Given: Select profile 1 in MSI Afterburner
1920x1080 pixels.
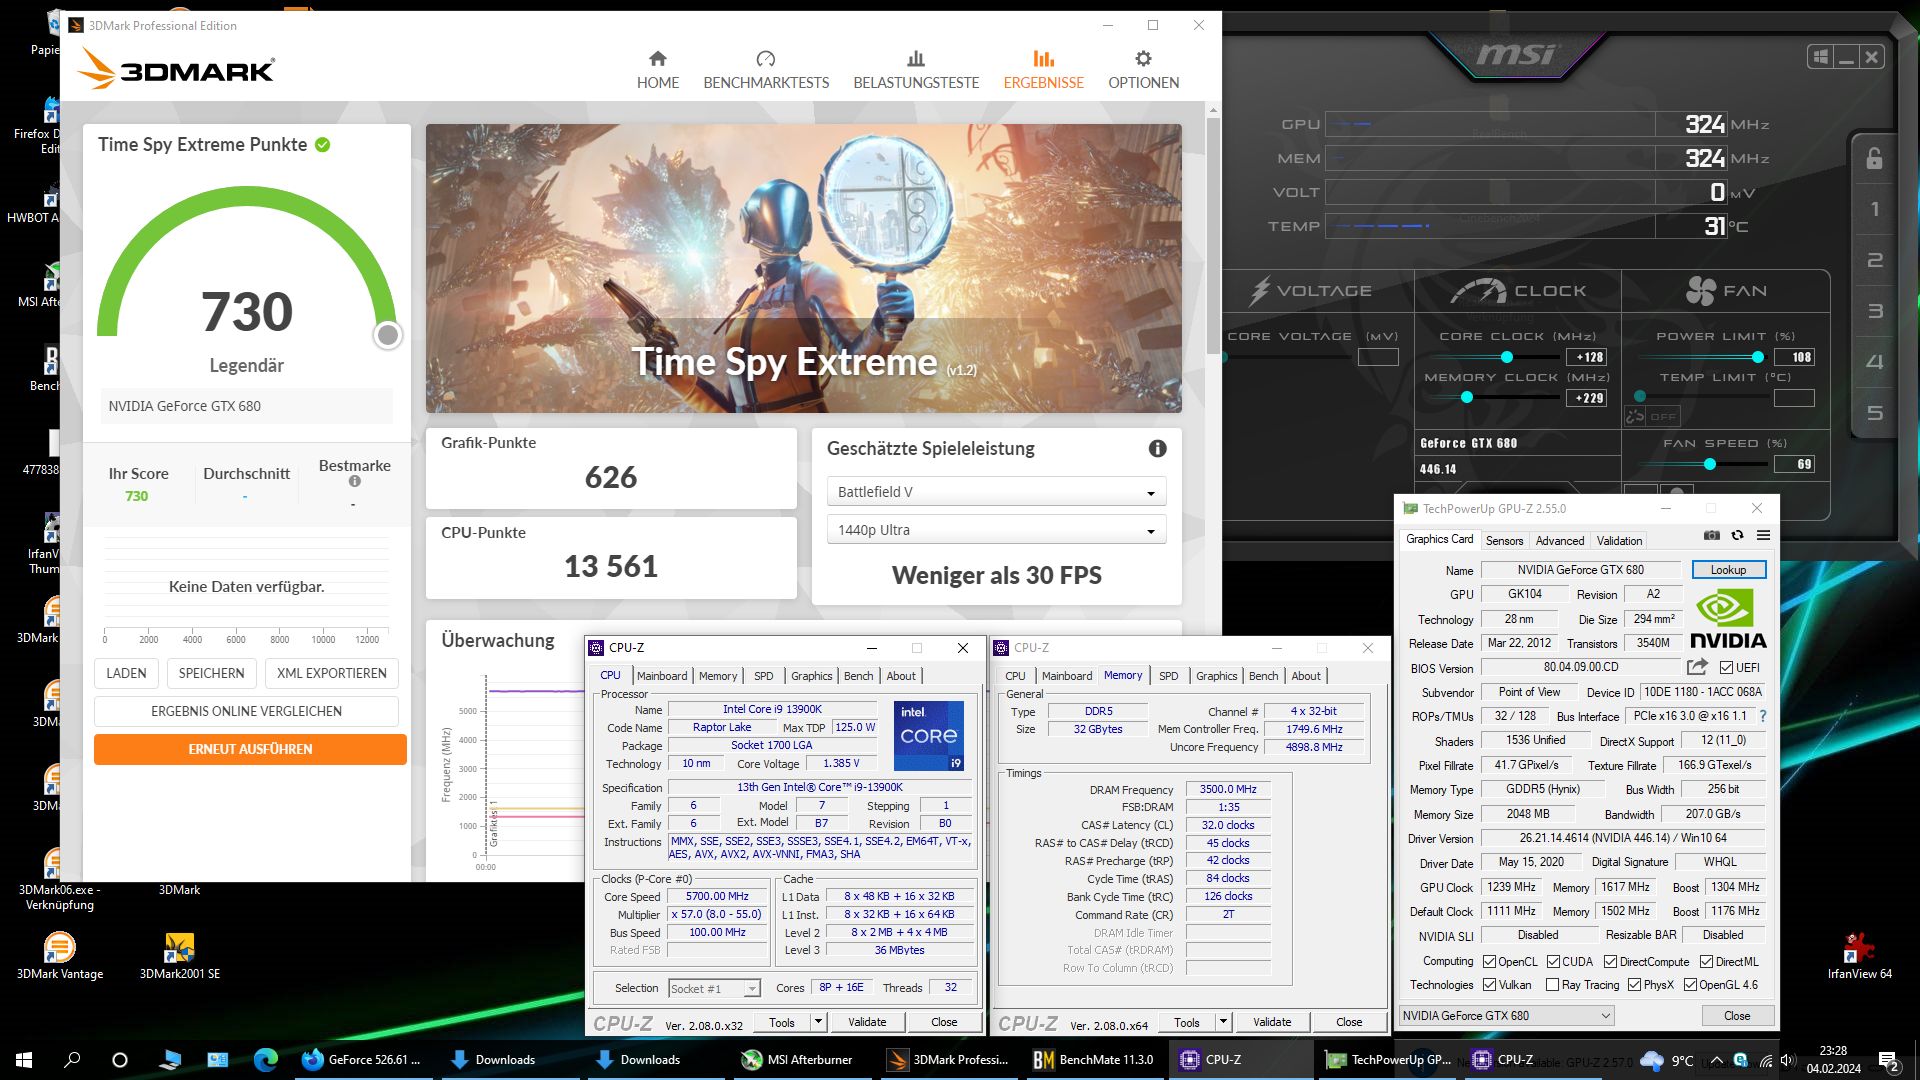Looking at the screenshot, I should [1875, 209].
